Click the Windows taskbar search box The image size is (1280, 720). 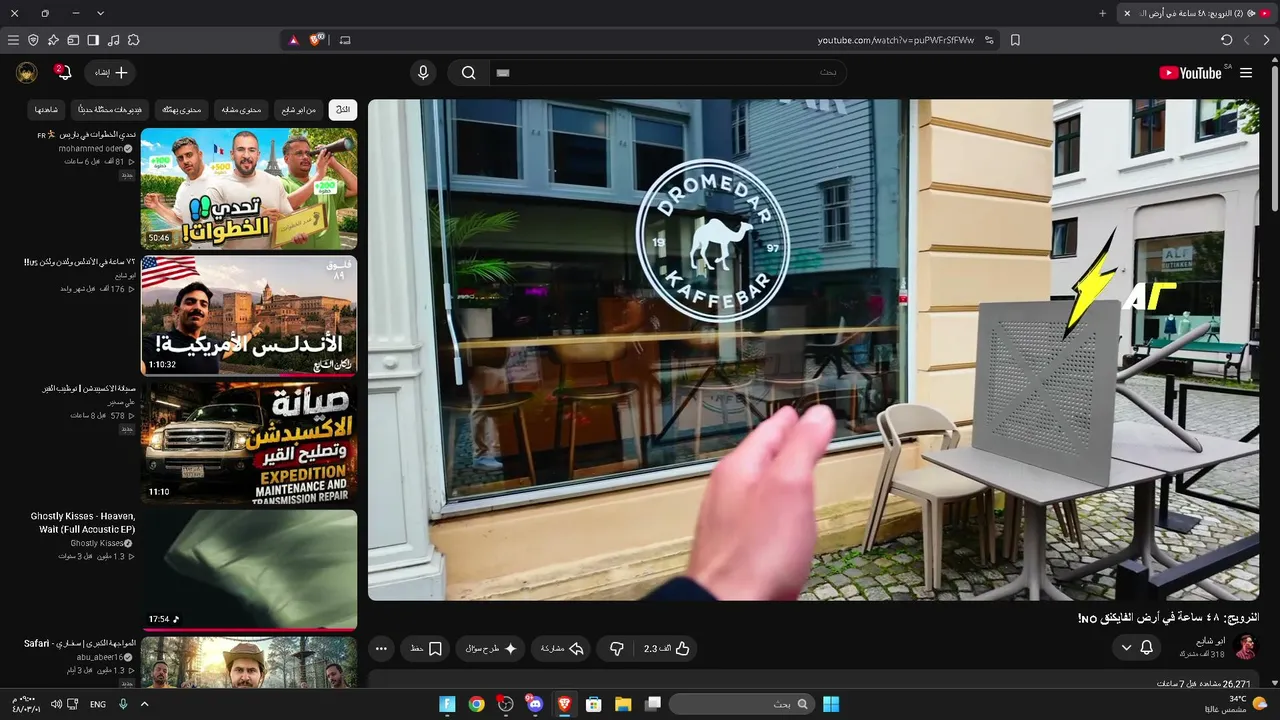741,704
